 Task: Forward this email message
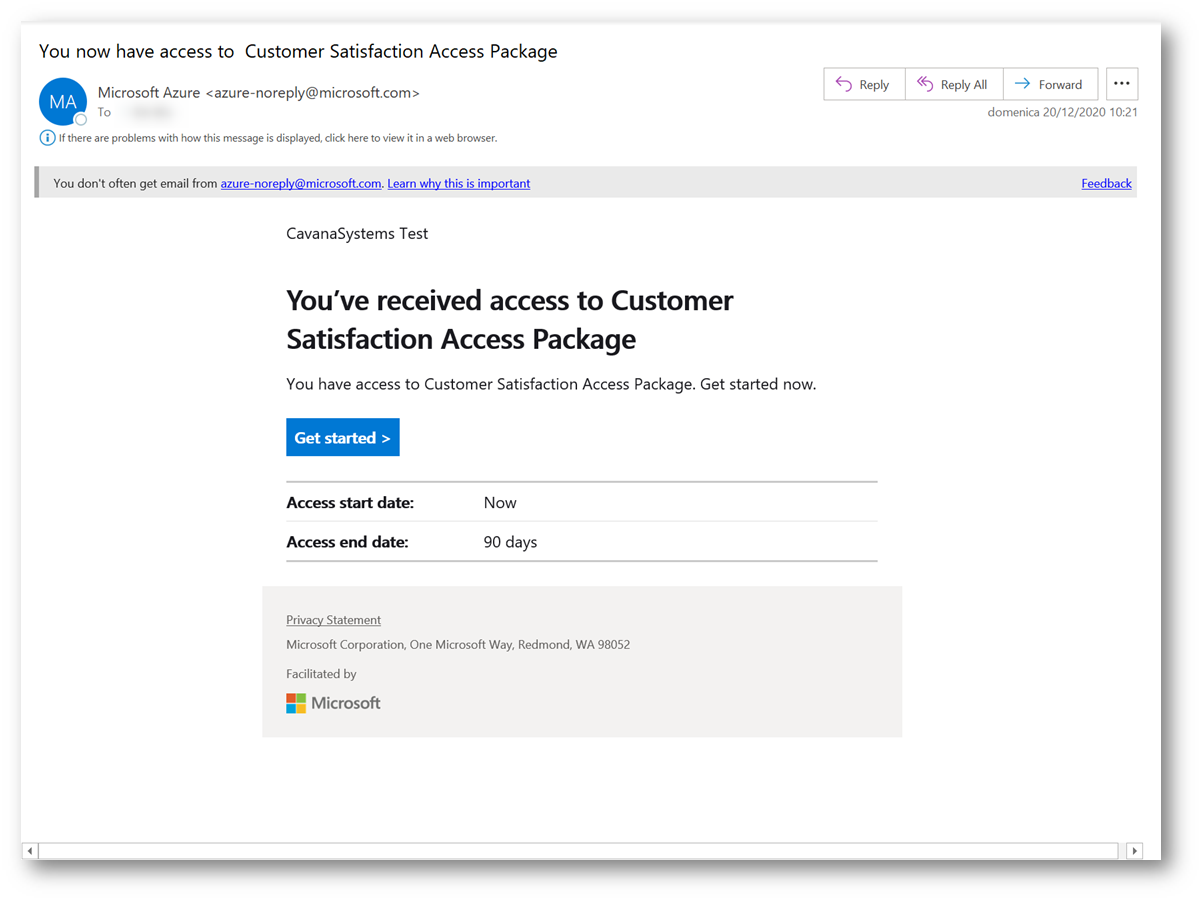pyautogui.click(x=1050, y=84)
